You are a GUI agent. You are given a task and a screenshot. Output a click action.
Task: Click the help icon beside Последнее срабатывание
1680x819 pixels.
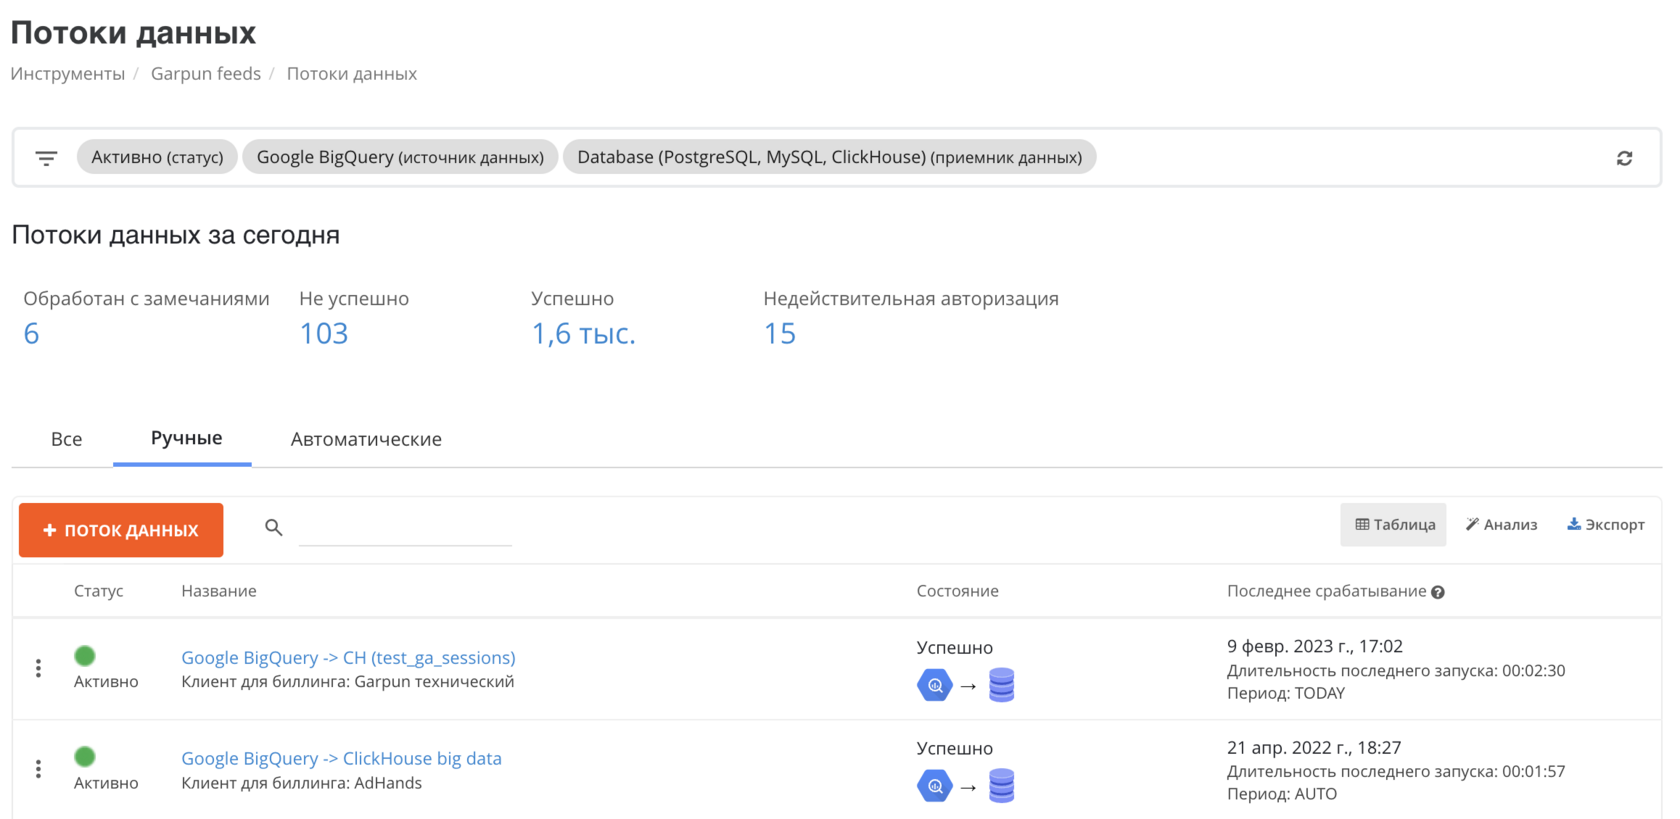coord(1438,592)
